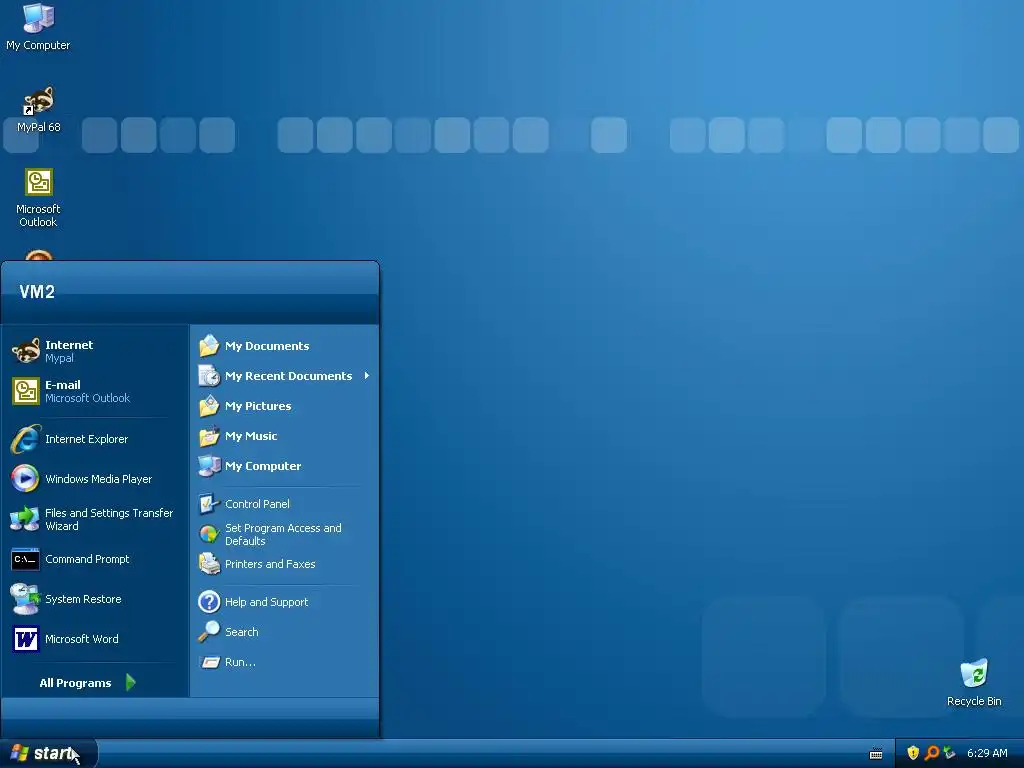Viewport: 1024px width, 768px height.
Task: Open Search from Start menu
Action: 284,632
